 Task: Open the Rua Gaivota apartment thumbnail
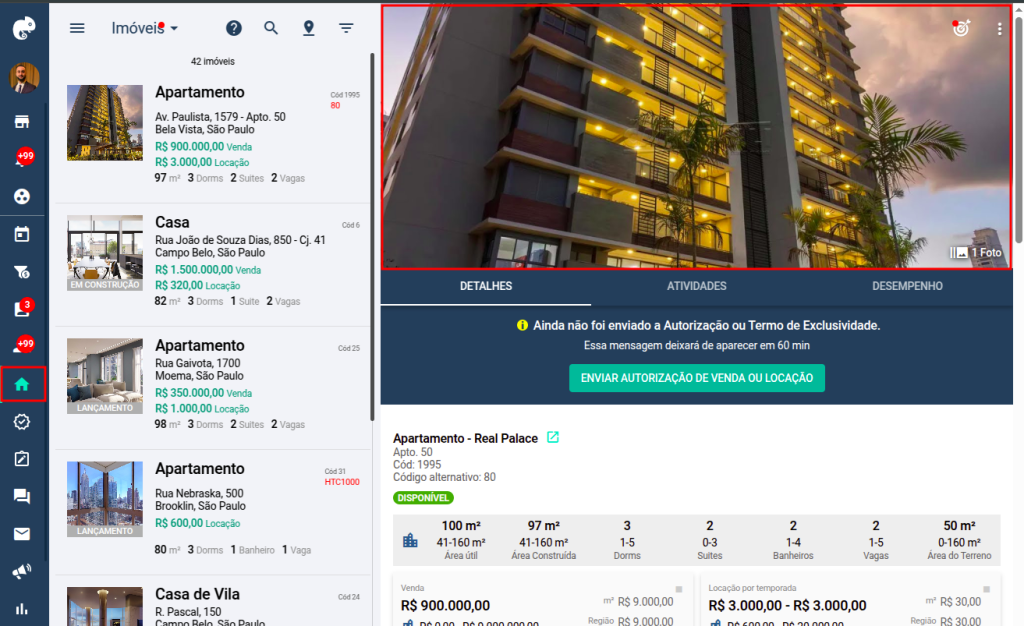coord(104,376)
